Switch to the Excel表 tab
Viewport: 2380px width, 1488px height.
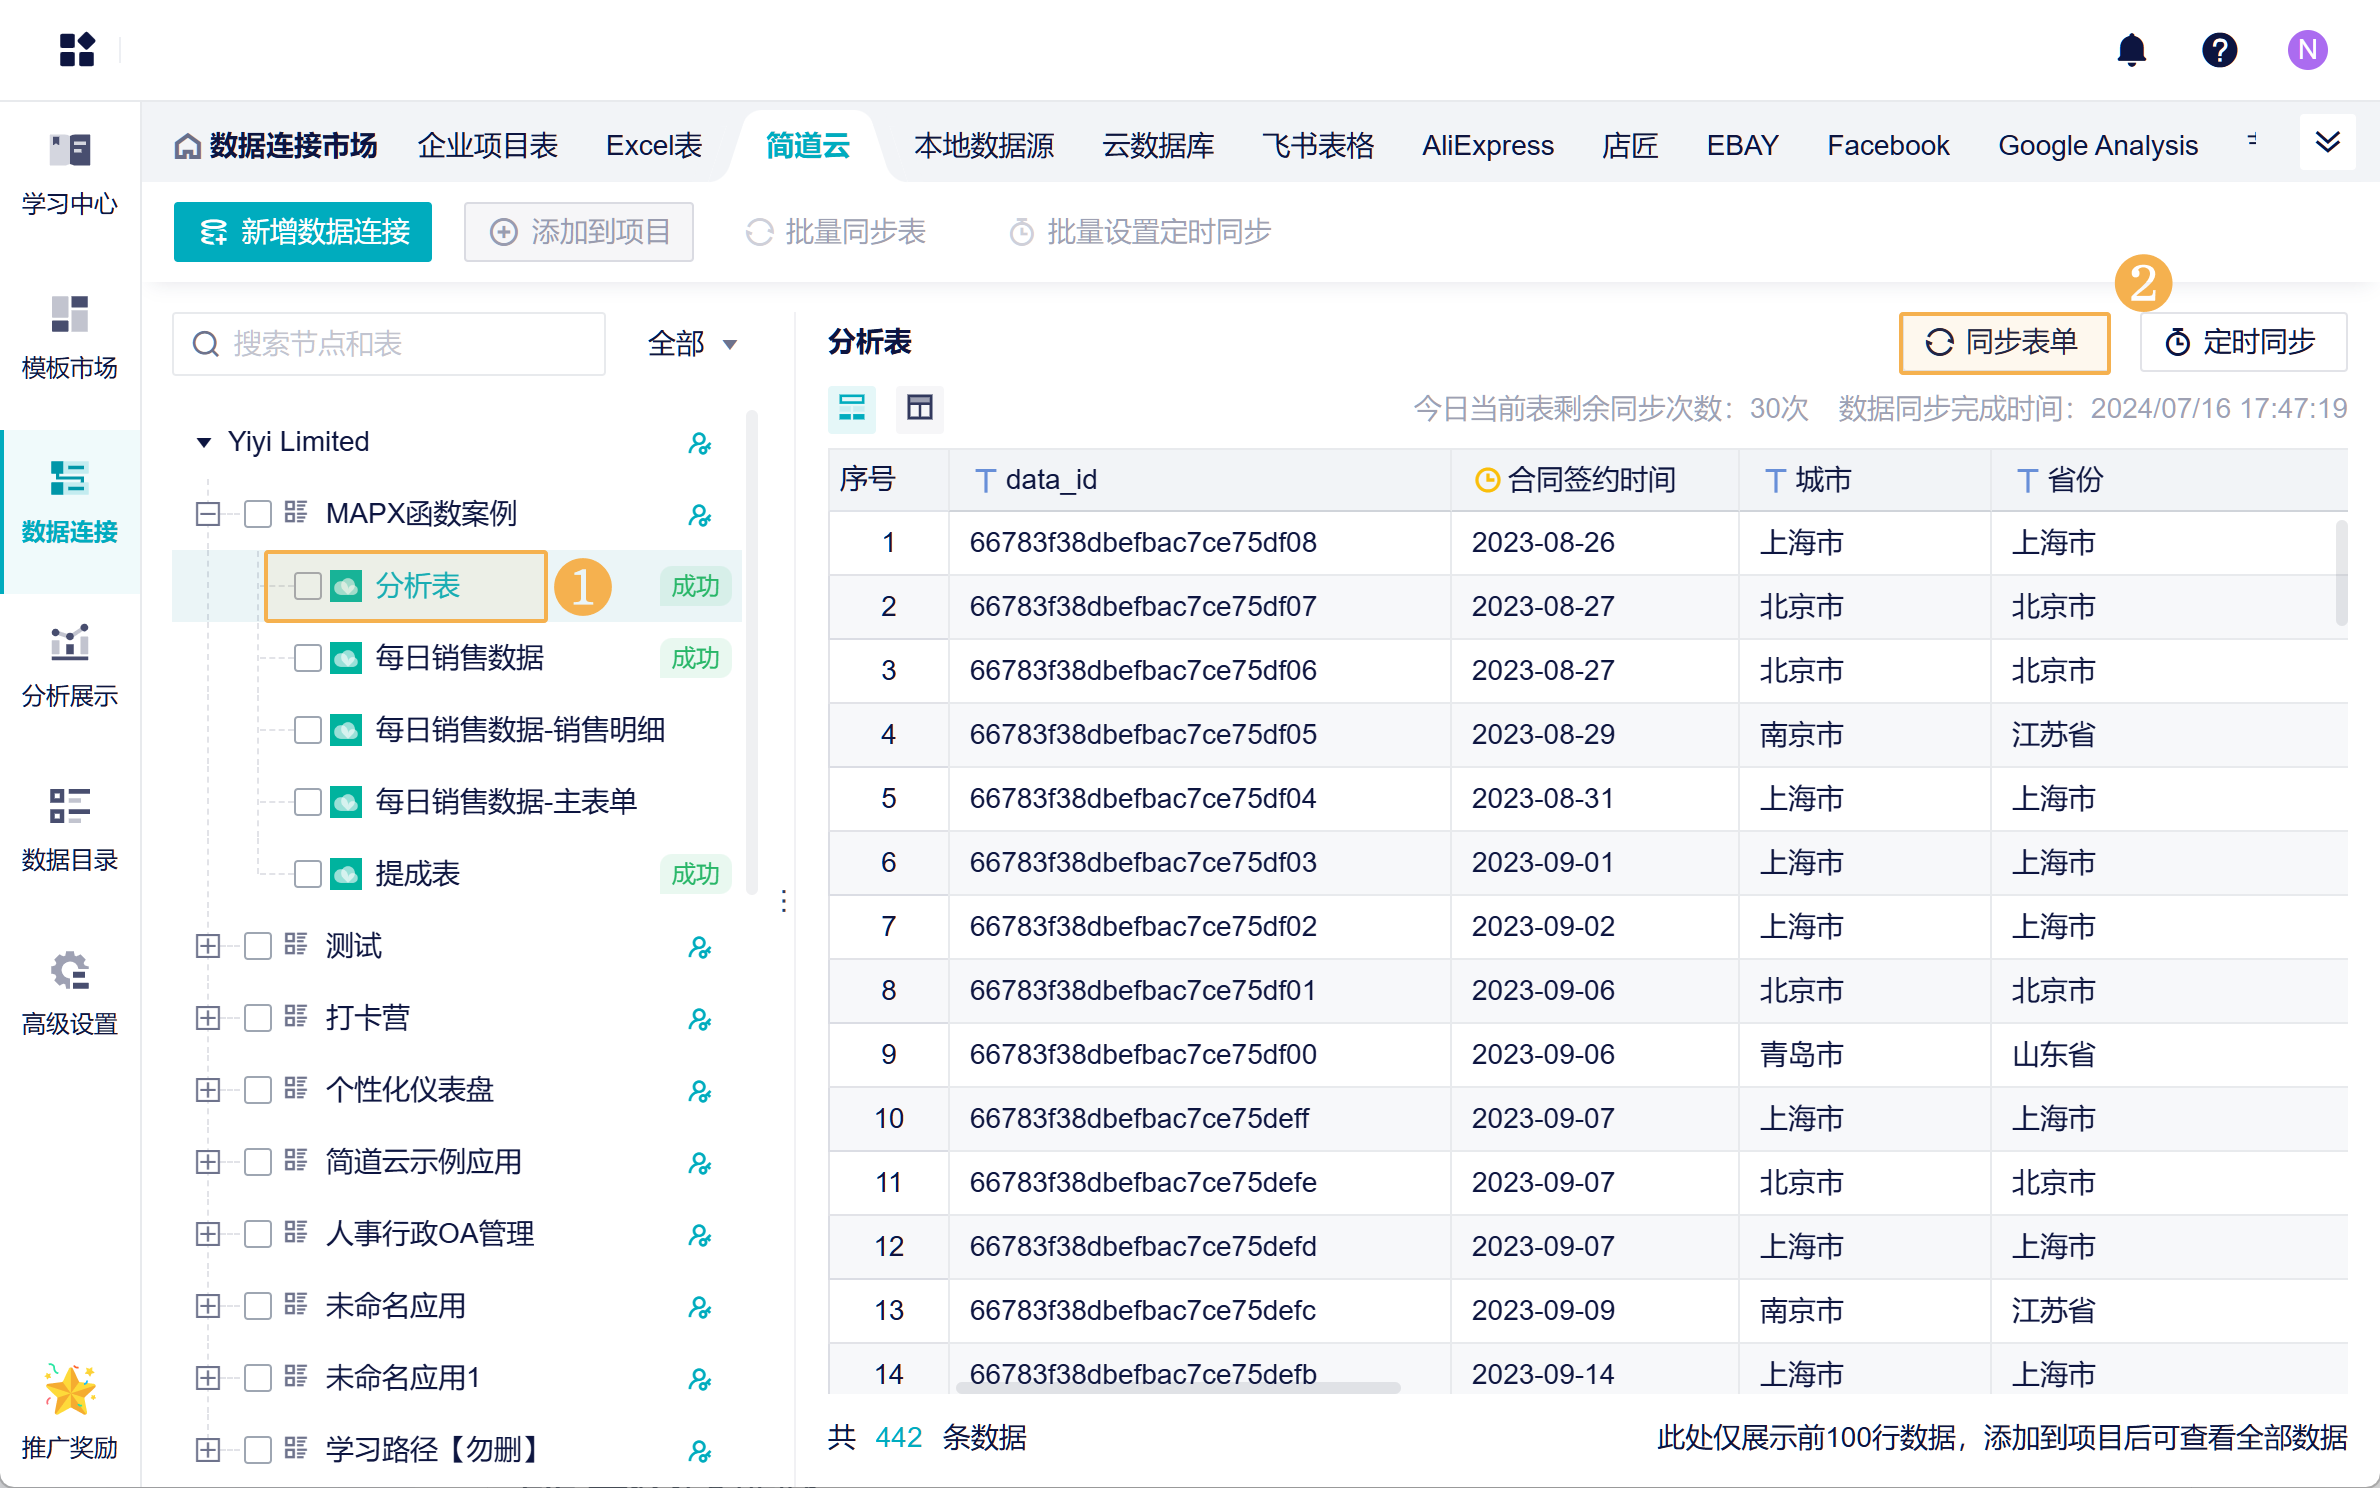pos(654,146)
